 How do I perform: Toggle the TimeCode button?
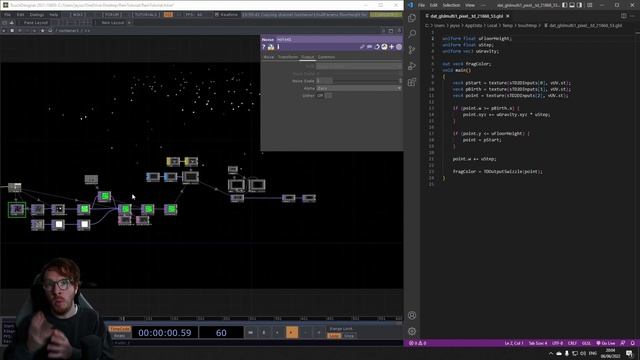[x=119, y=329]
